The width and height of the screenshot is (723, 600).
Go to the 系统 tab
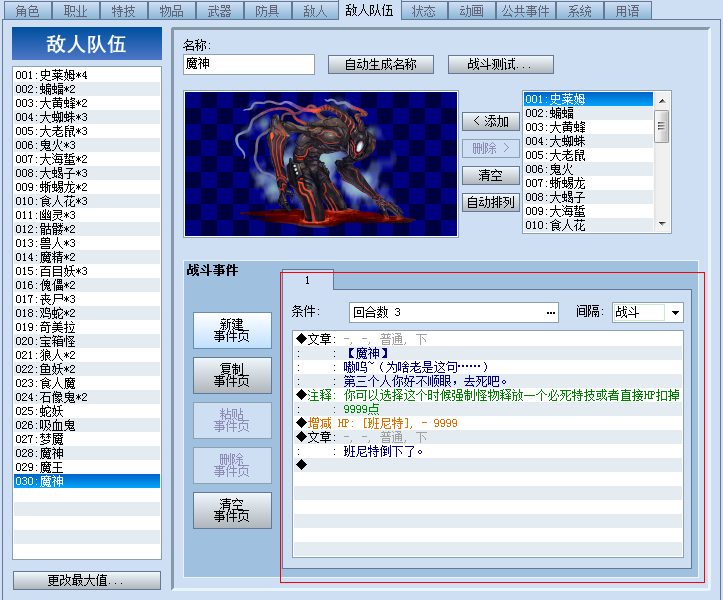point(580,10)
